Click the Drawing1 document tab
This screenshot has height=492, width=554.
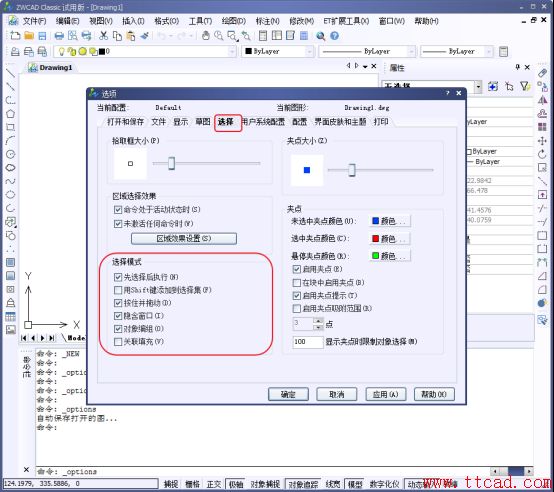50,67
